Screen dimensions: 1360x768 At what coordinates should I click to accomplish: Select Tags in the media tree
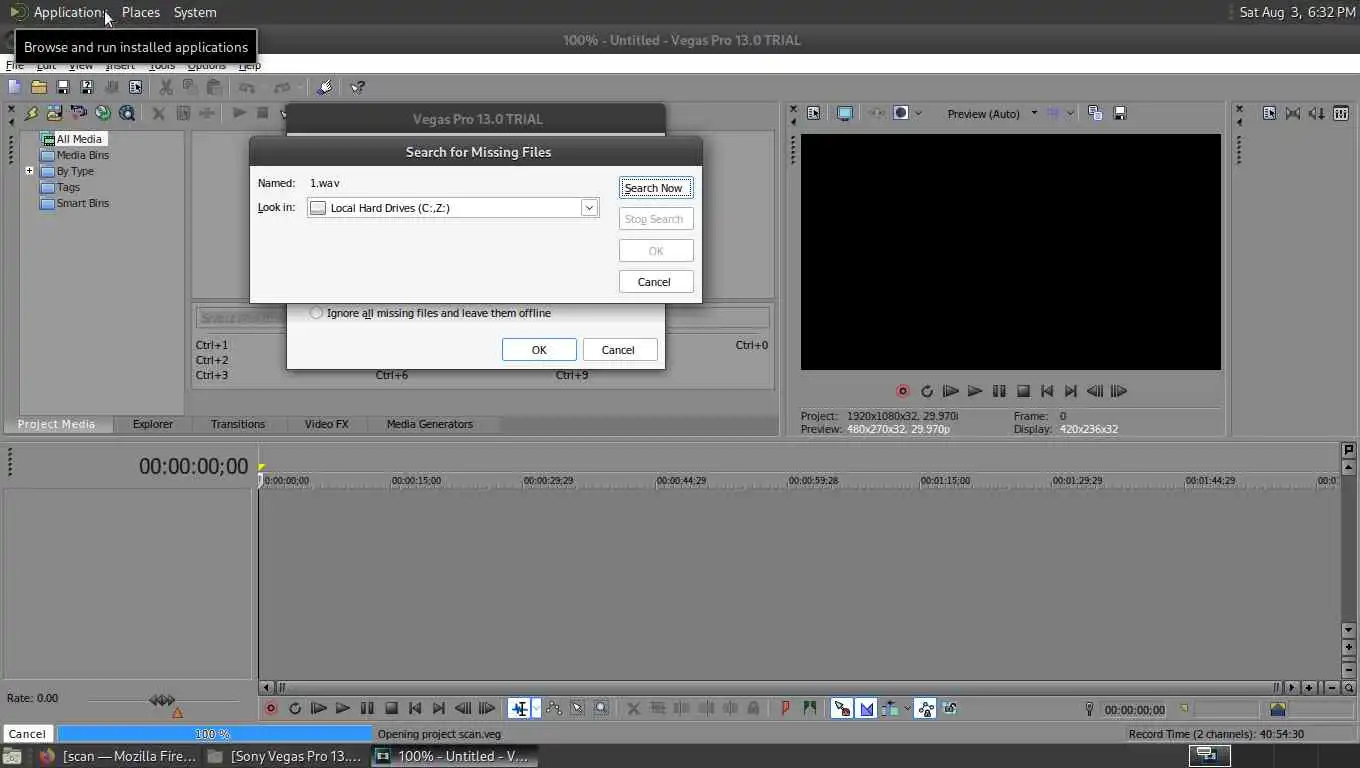[x=68, y=187]
